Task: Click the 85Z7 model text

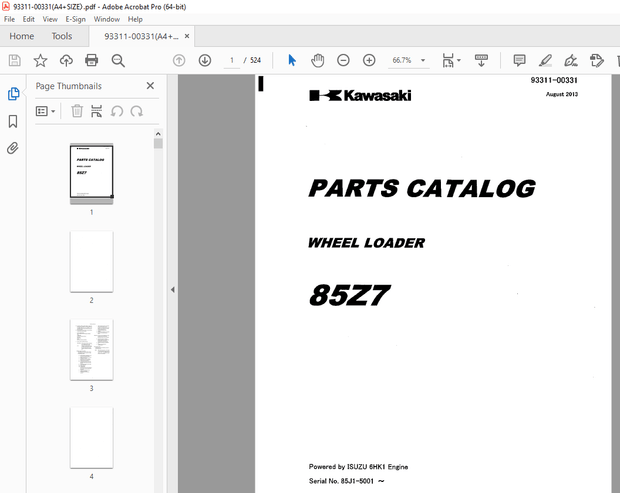Action: tap(349, 295)
